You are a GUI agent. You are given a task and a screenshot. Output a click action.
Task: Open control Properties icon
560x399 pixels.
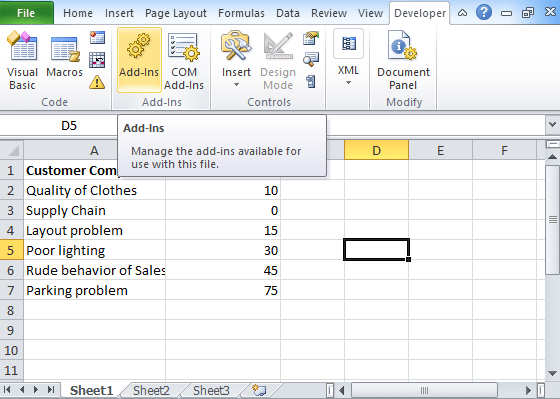(311, 38)
